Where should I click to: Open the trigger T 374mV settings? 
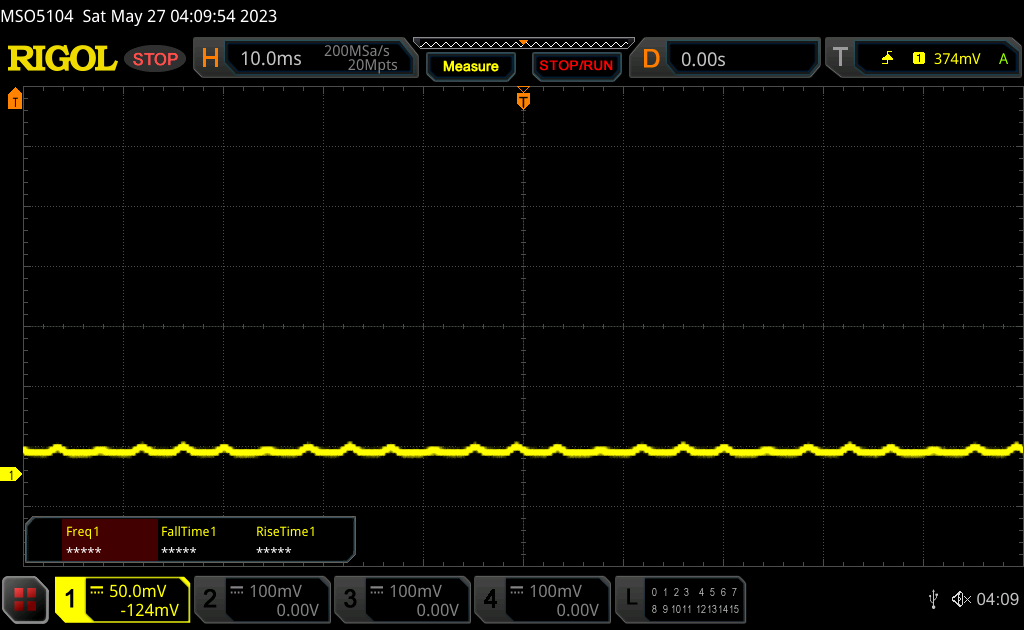coord(921,59)
